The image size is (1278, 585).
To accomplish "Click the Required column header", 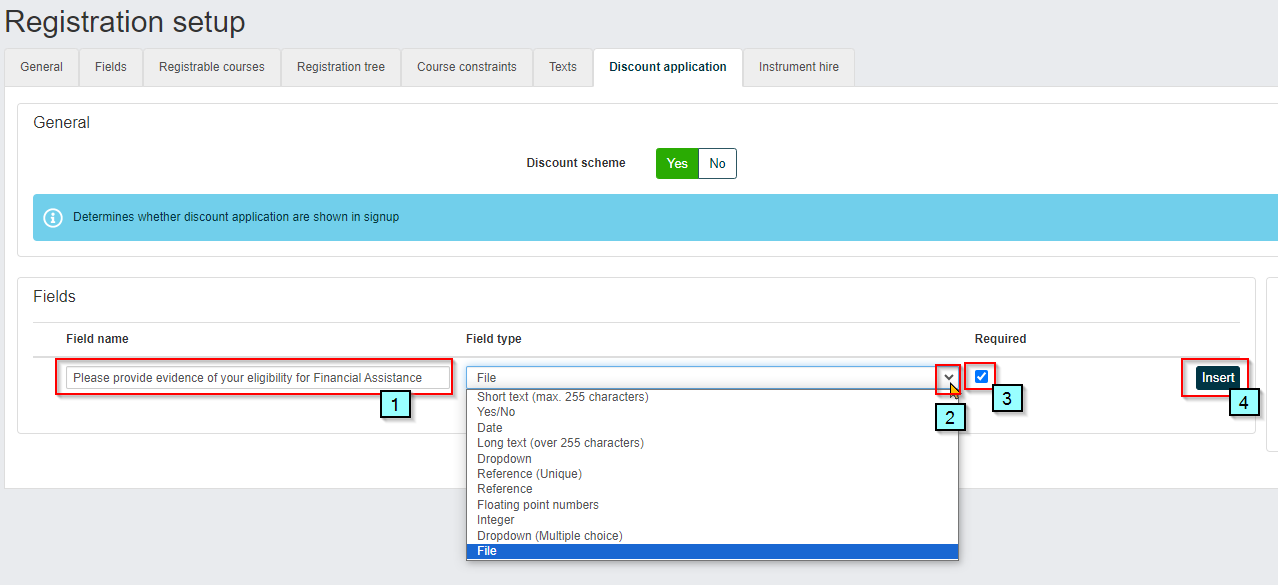I will click(x=1000, y=339).
